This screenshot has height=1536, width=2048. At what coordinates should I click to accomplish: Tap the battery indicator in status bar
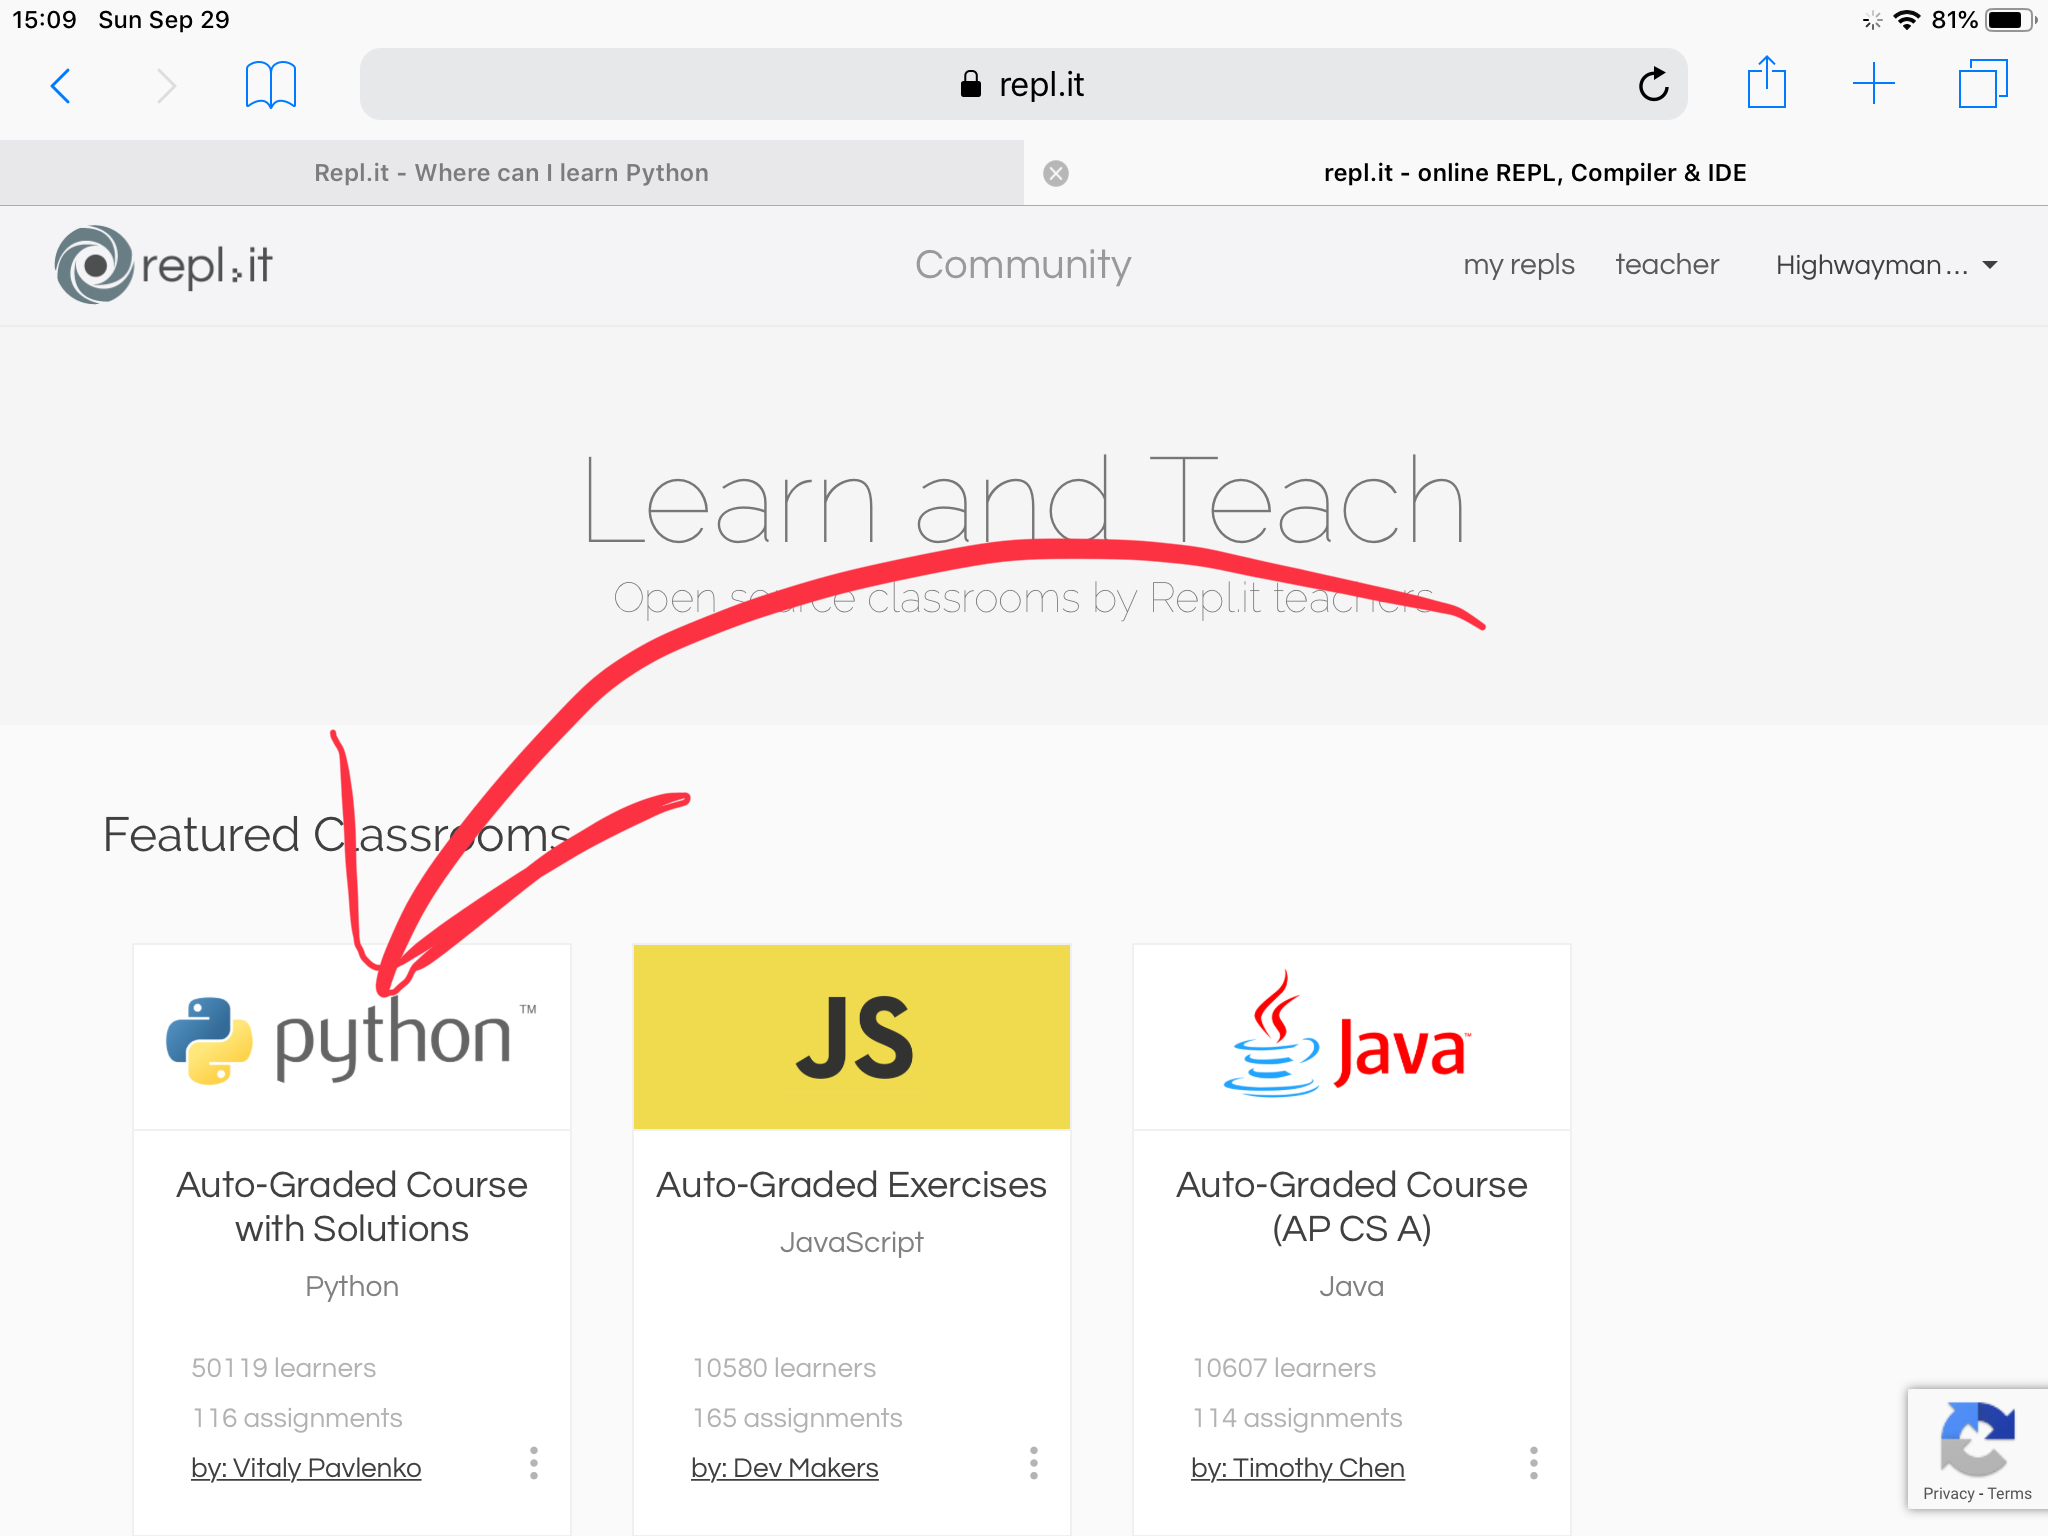point(2011,20)
